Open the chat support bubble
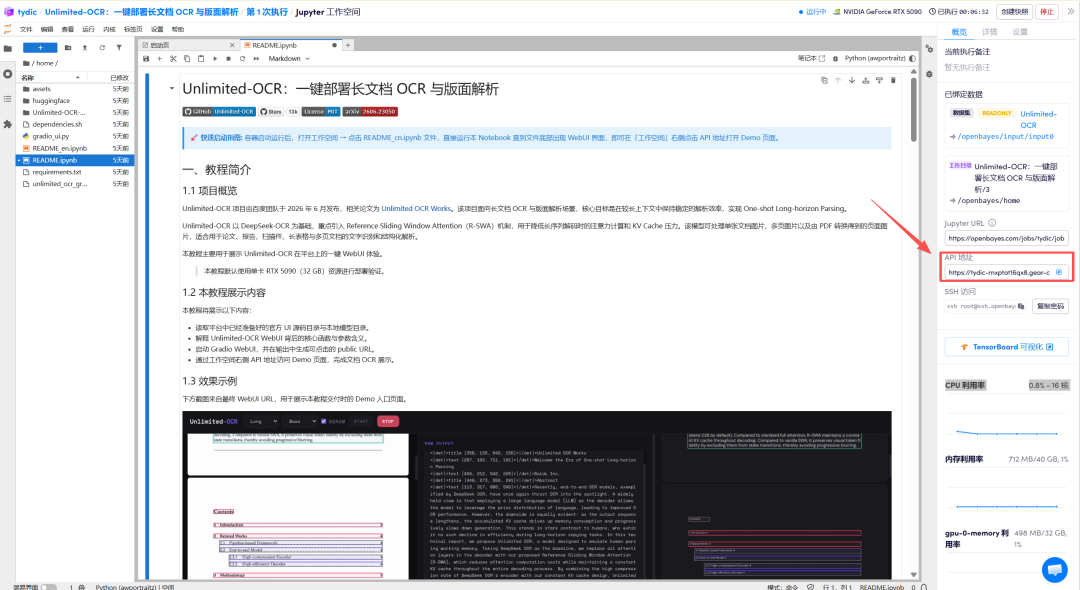1080x590 pixels. (x=1055, y=569)
